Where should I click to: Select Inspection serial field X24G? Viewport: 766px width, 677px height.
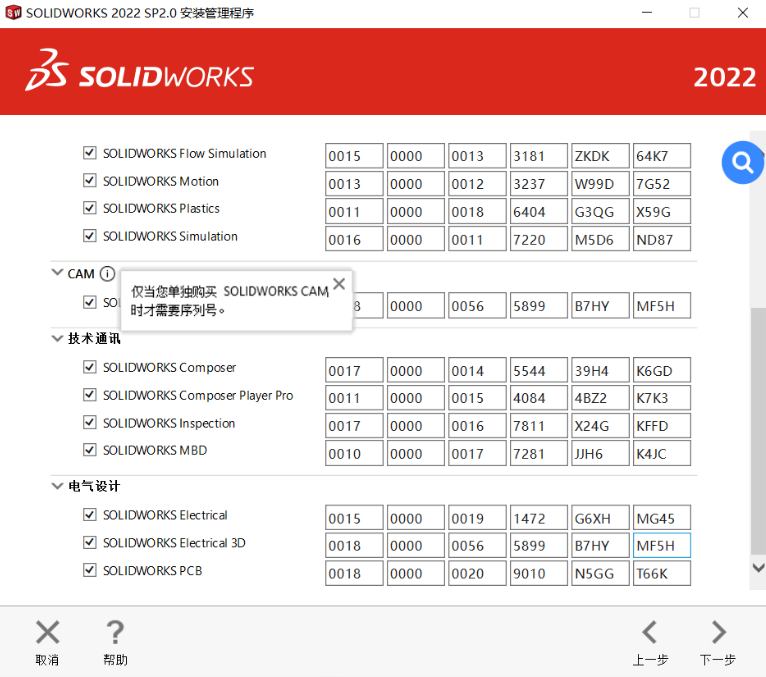(600, 426)
